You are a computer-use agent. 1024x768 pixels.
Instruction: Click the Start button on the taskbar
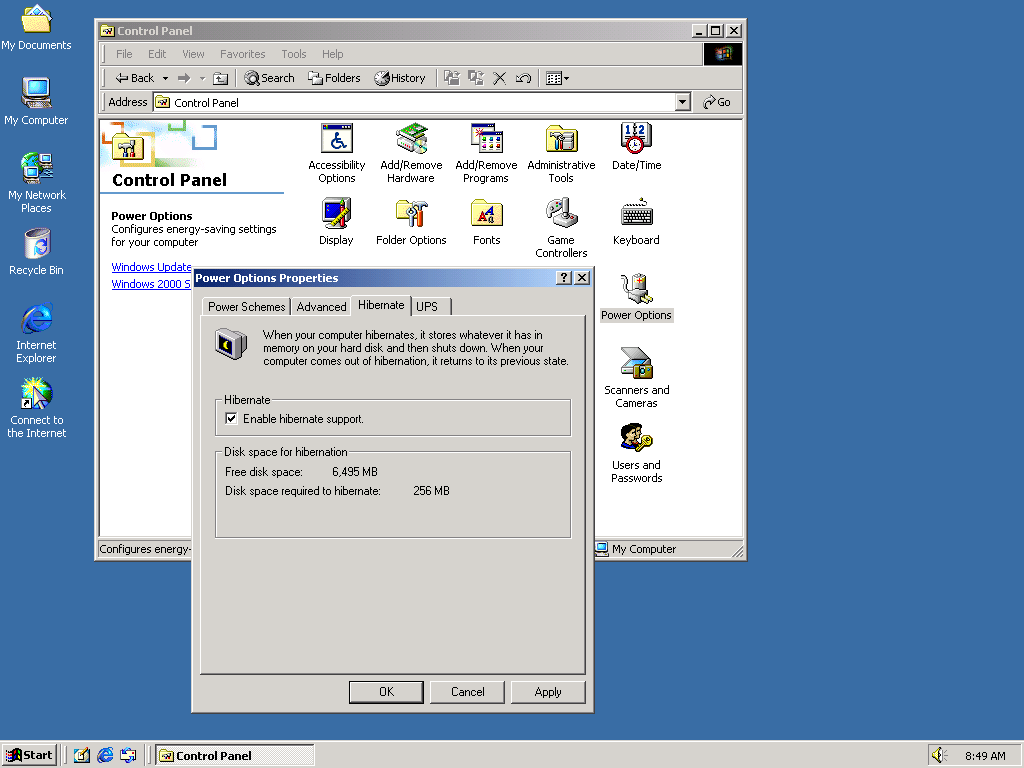(29, 754)
